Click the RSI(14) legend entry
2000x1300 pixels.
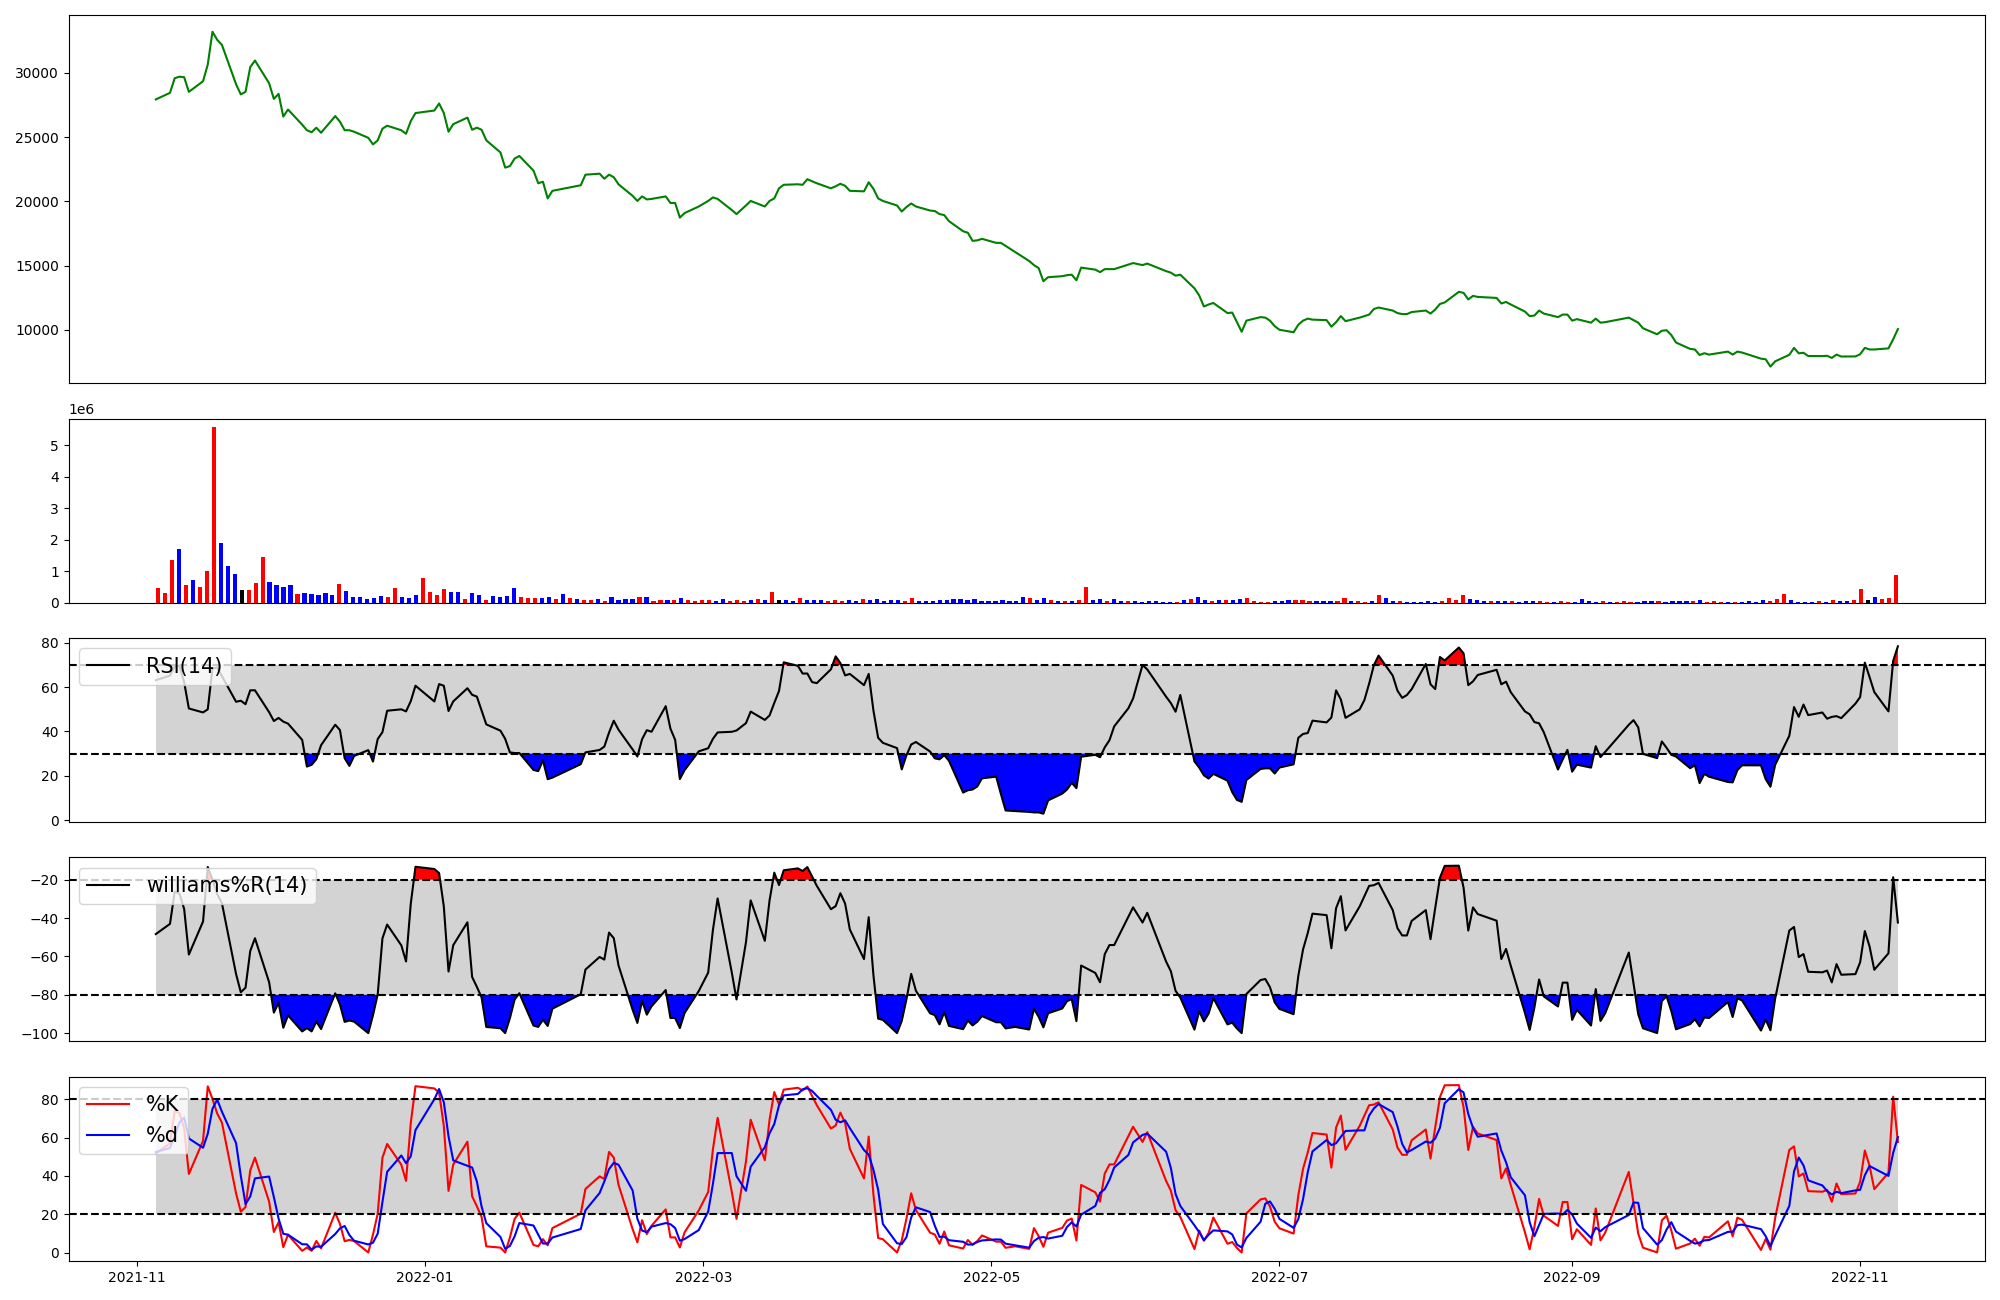[x=184, y=666]
